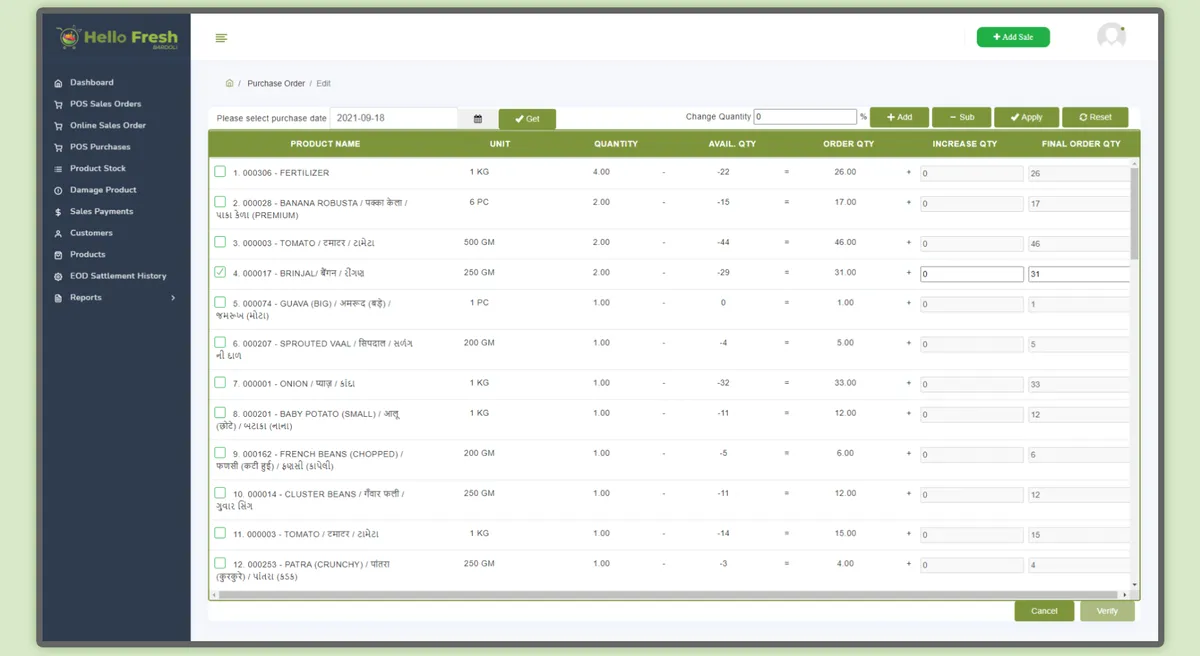The width and height of the screenshot is (1200, 656).
Task: Focus Final Order Qty field for BRINJAL
Action: 1079,274
